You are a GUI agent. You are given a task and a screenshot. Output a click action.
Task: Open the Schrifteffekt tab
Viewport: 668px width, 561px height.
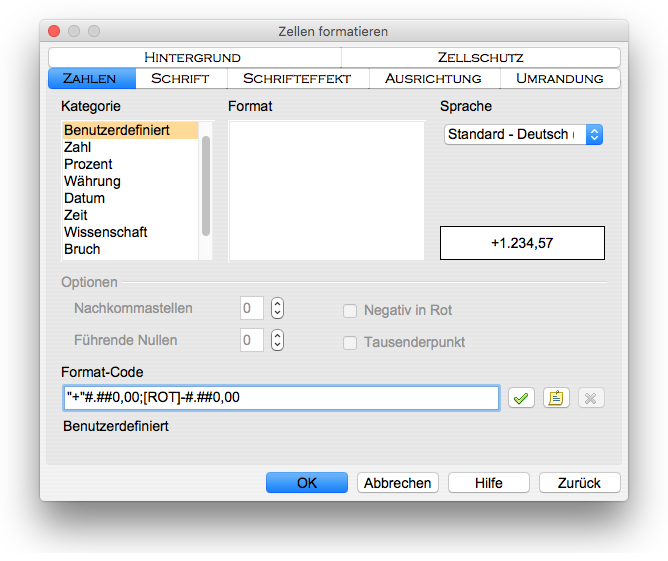298,78
